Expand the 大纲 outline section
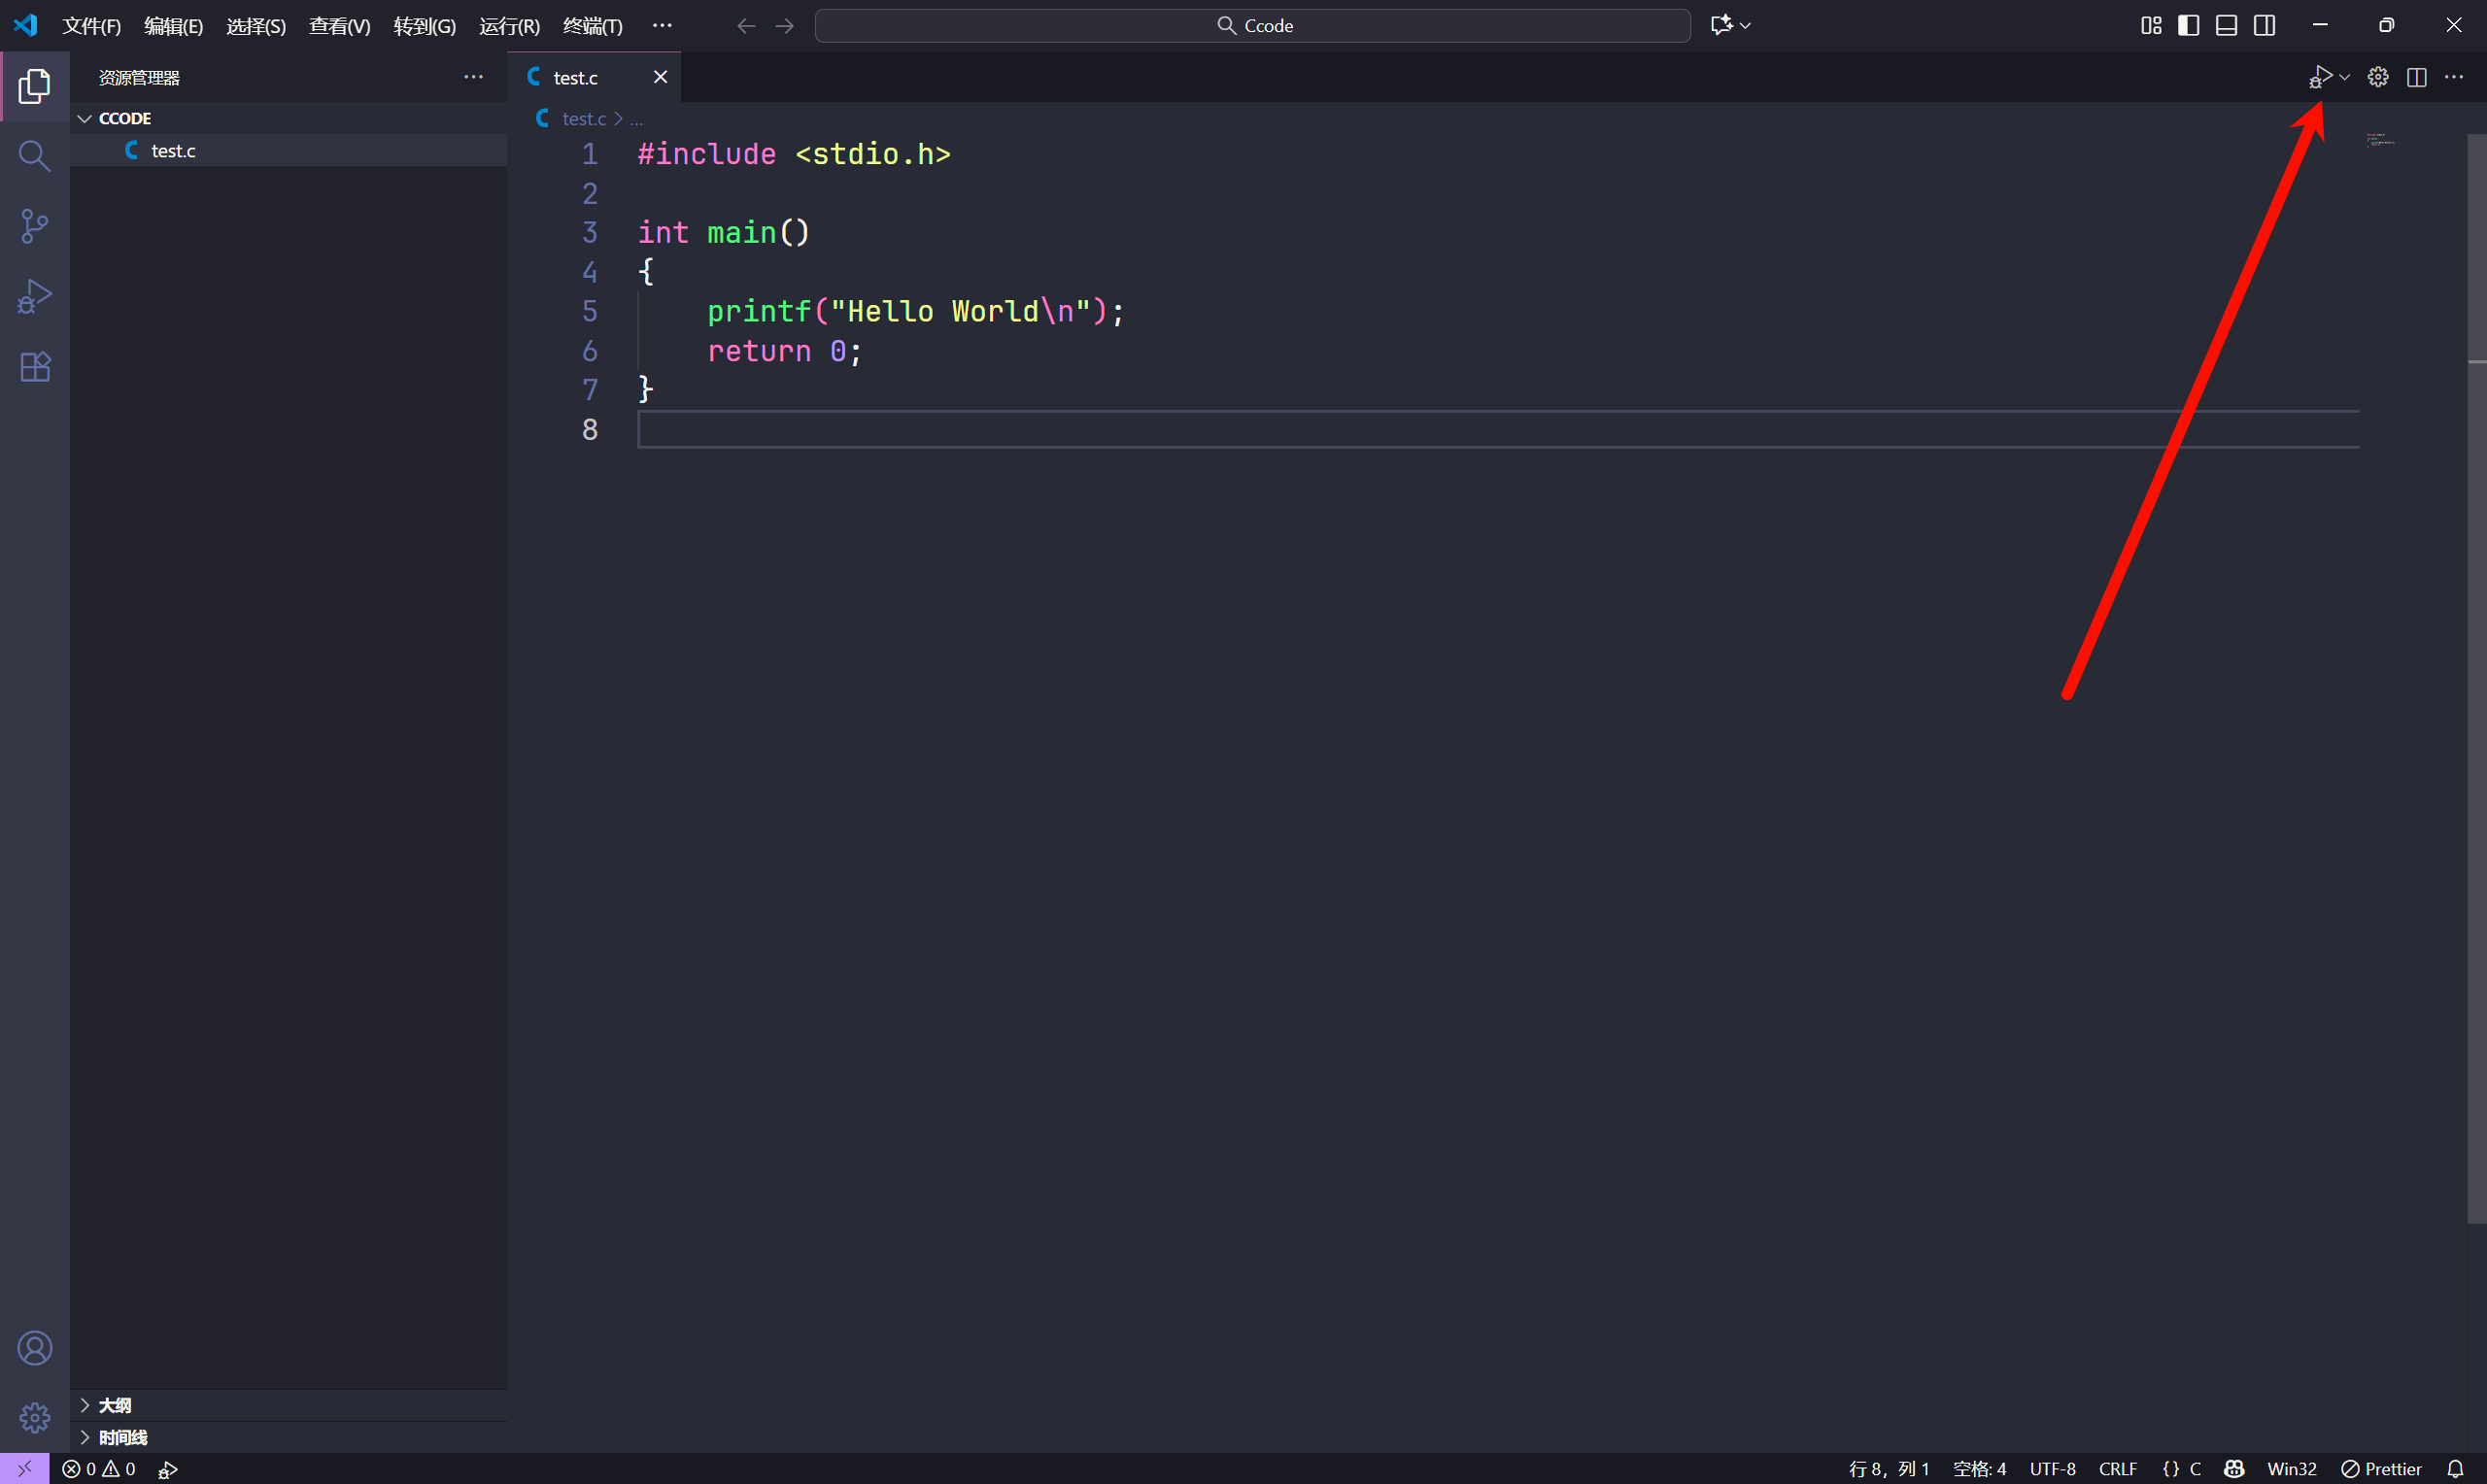This screenshot has height=1484, width=2487. [114, 1405]
